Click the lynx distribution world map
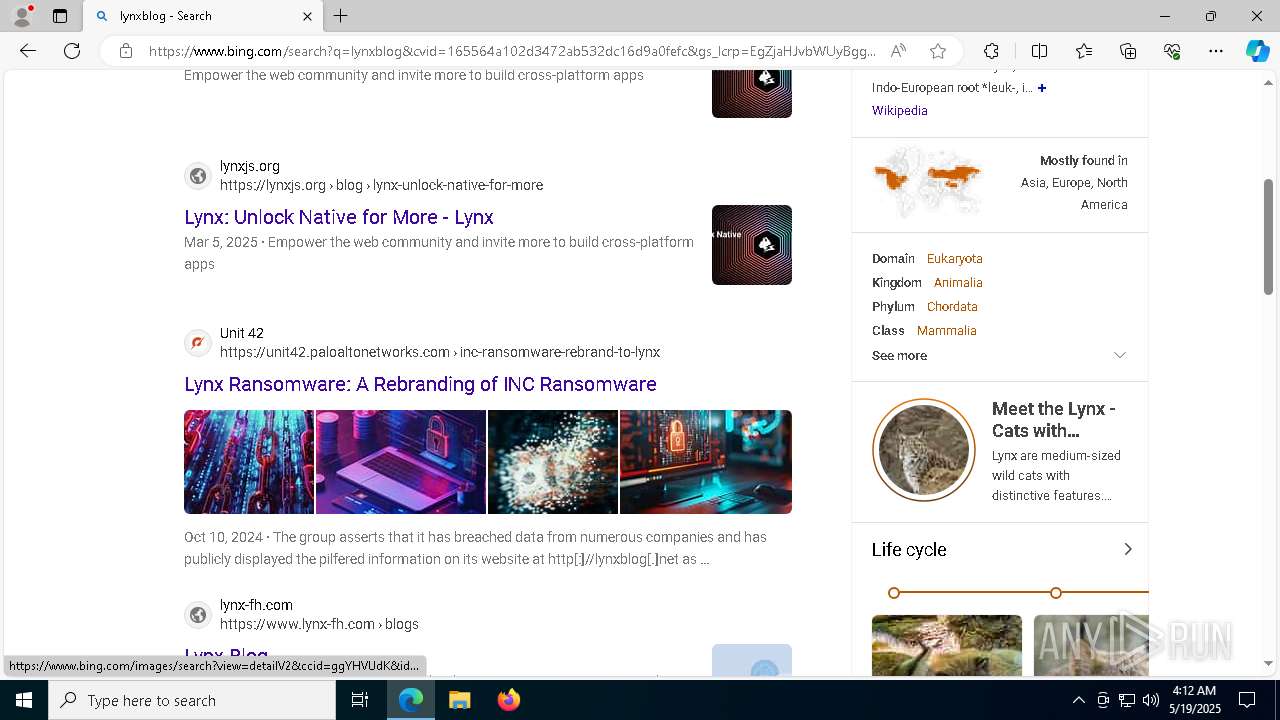Screen dimensions: 1280x720 (927, 183)
